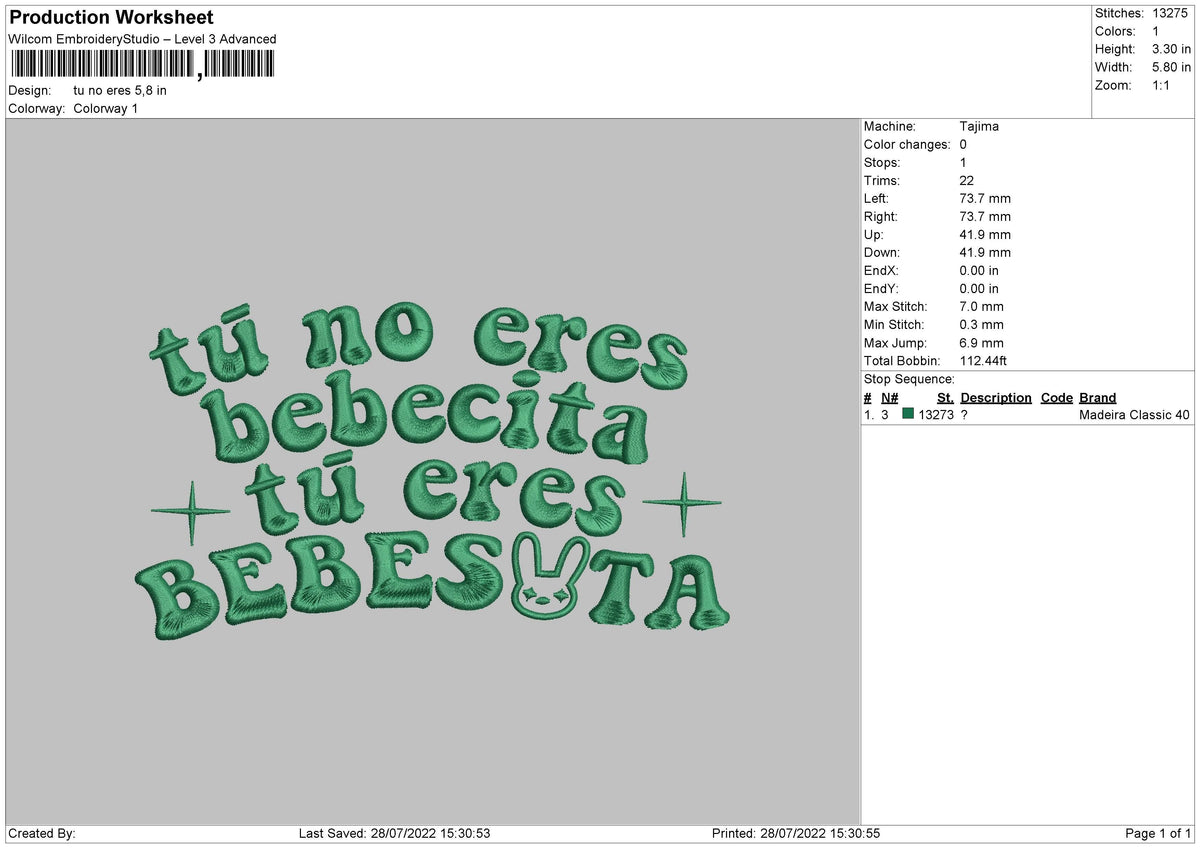Click the 'Code' column header

pos(1056,397)
